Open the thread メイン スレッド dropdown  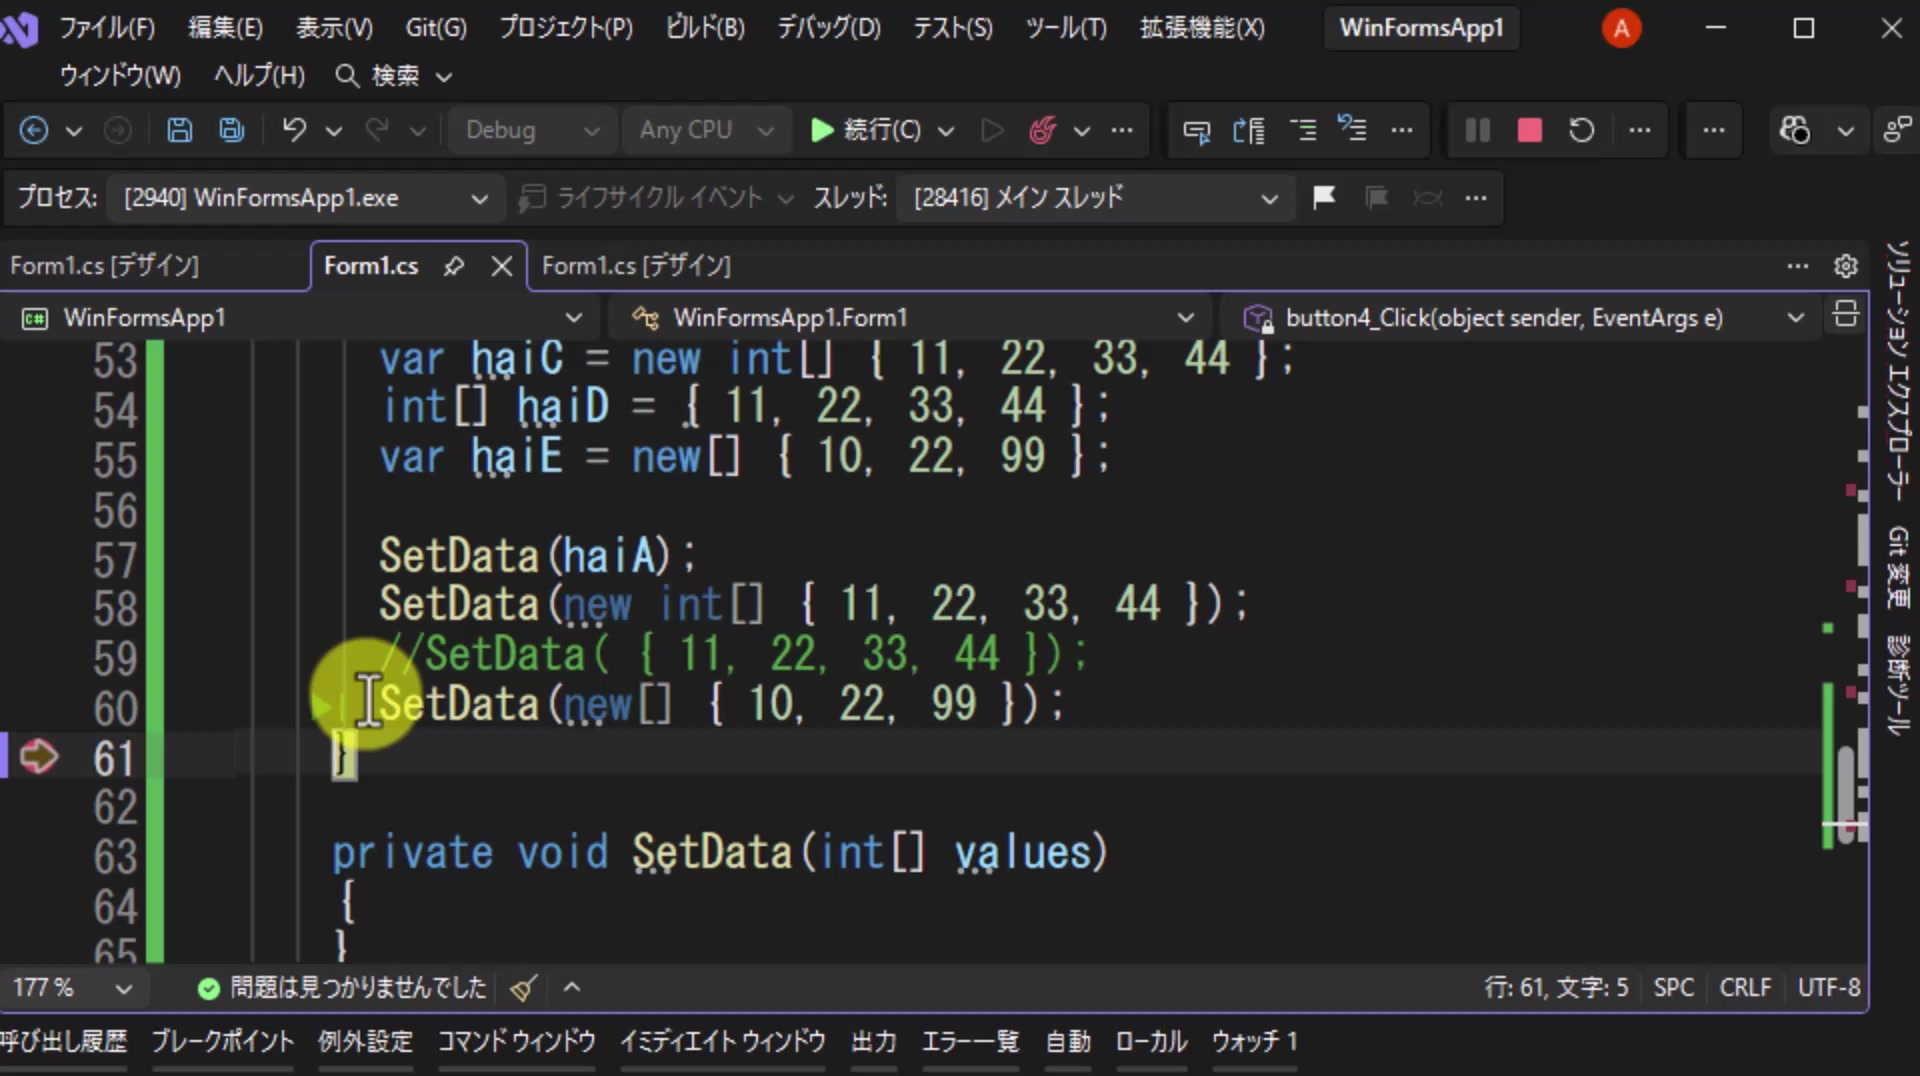(1096, 198)
